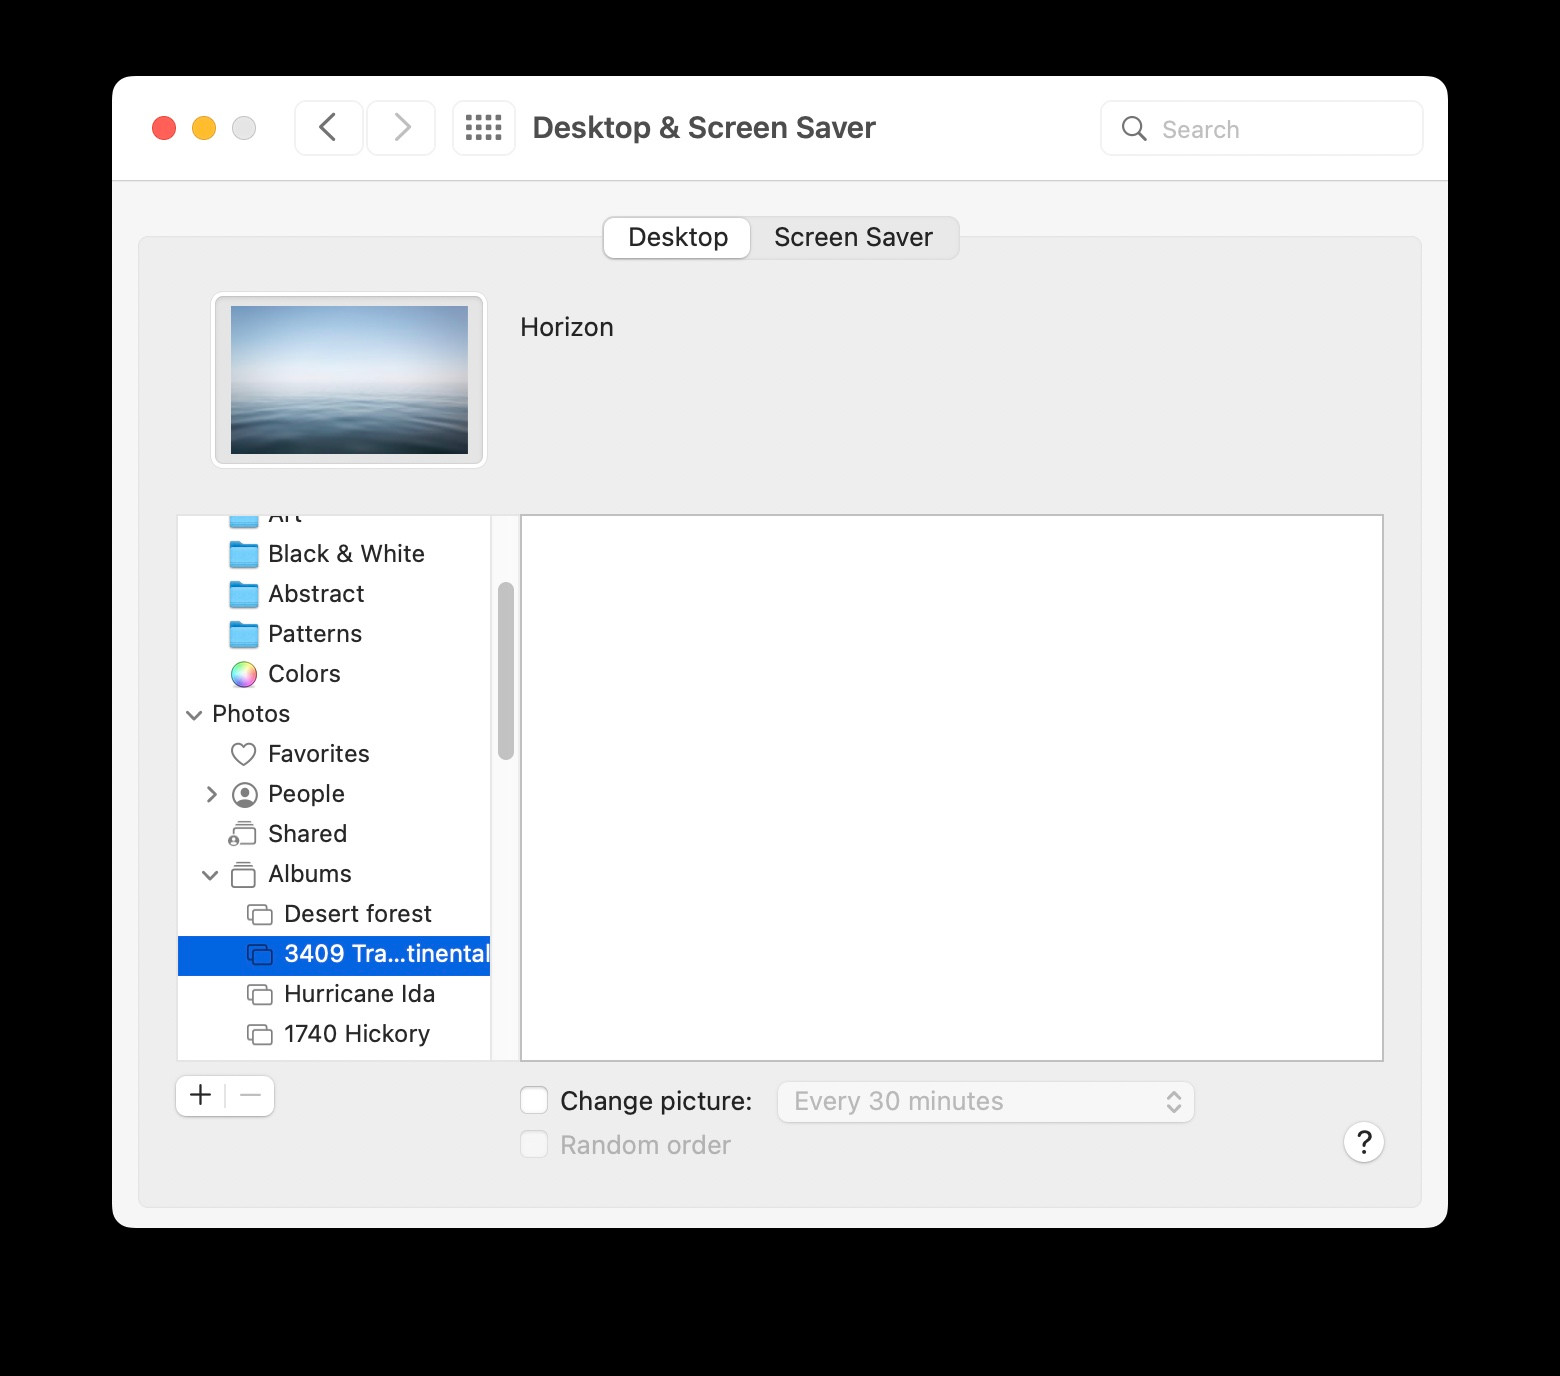
Task: Enable the Change picture checkbox
Action: [x=534, y=1101]
